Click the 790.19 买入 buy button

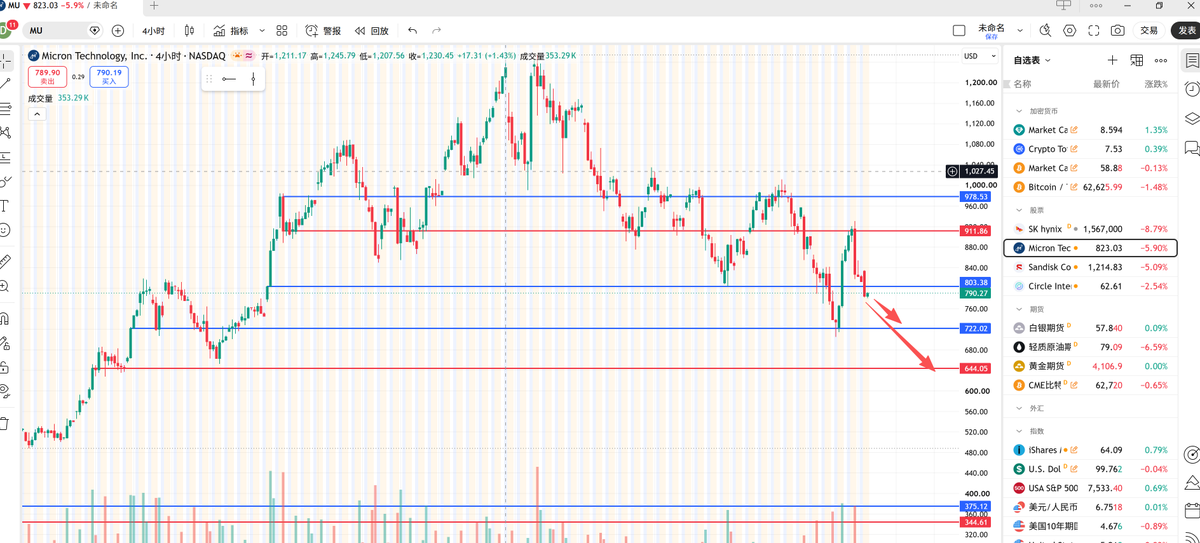[108, 76]
